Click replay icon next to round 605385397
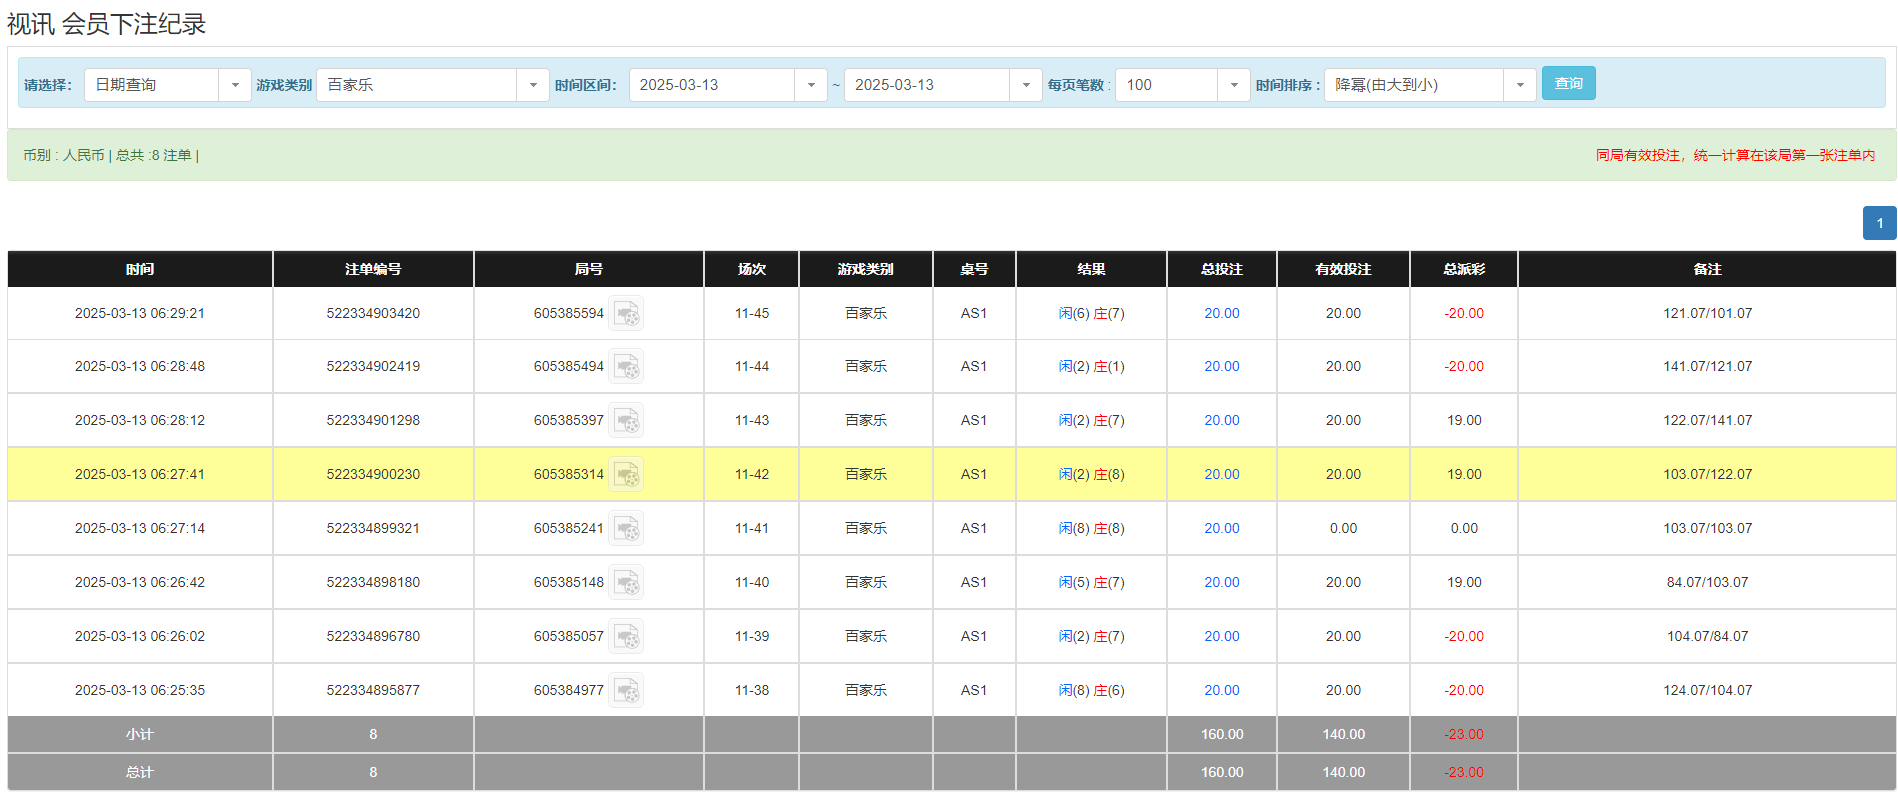Image resolution: width=1898 pixels, height=805 pixels. click(627, 421)
